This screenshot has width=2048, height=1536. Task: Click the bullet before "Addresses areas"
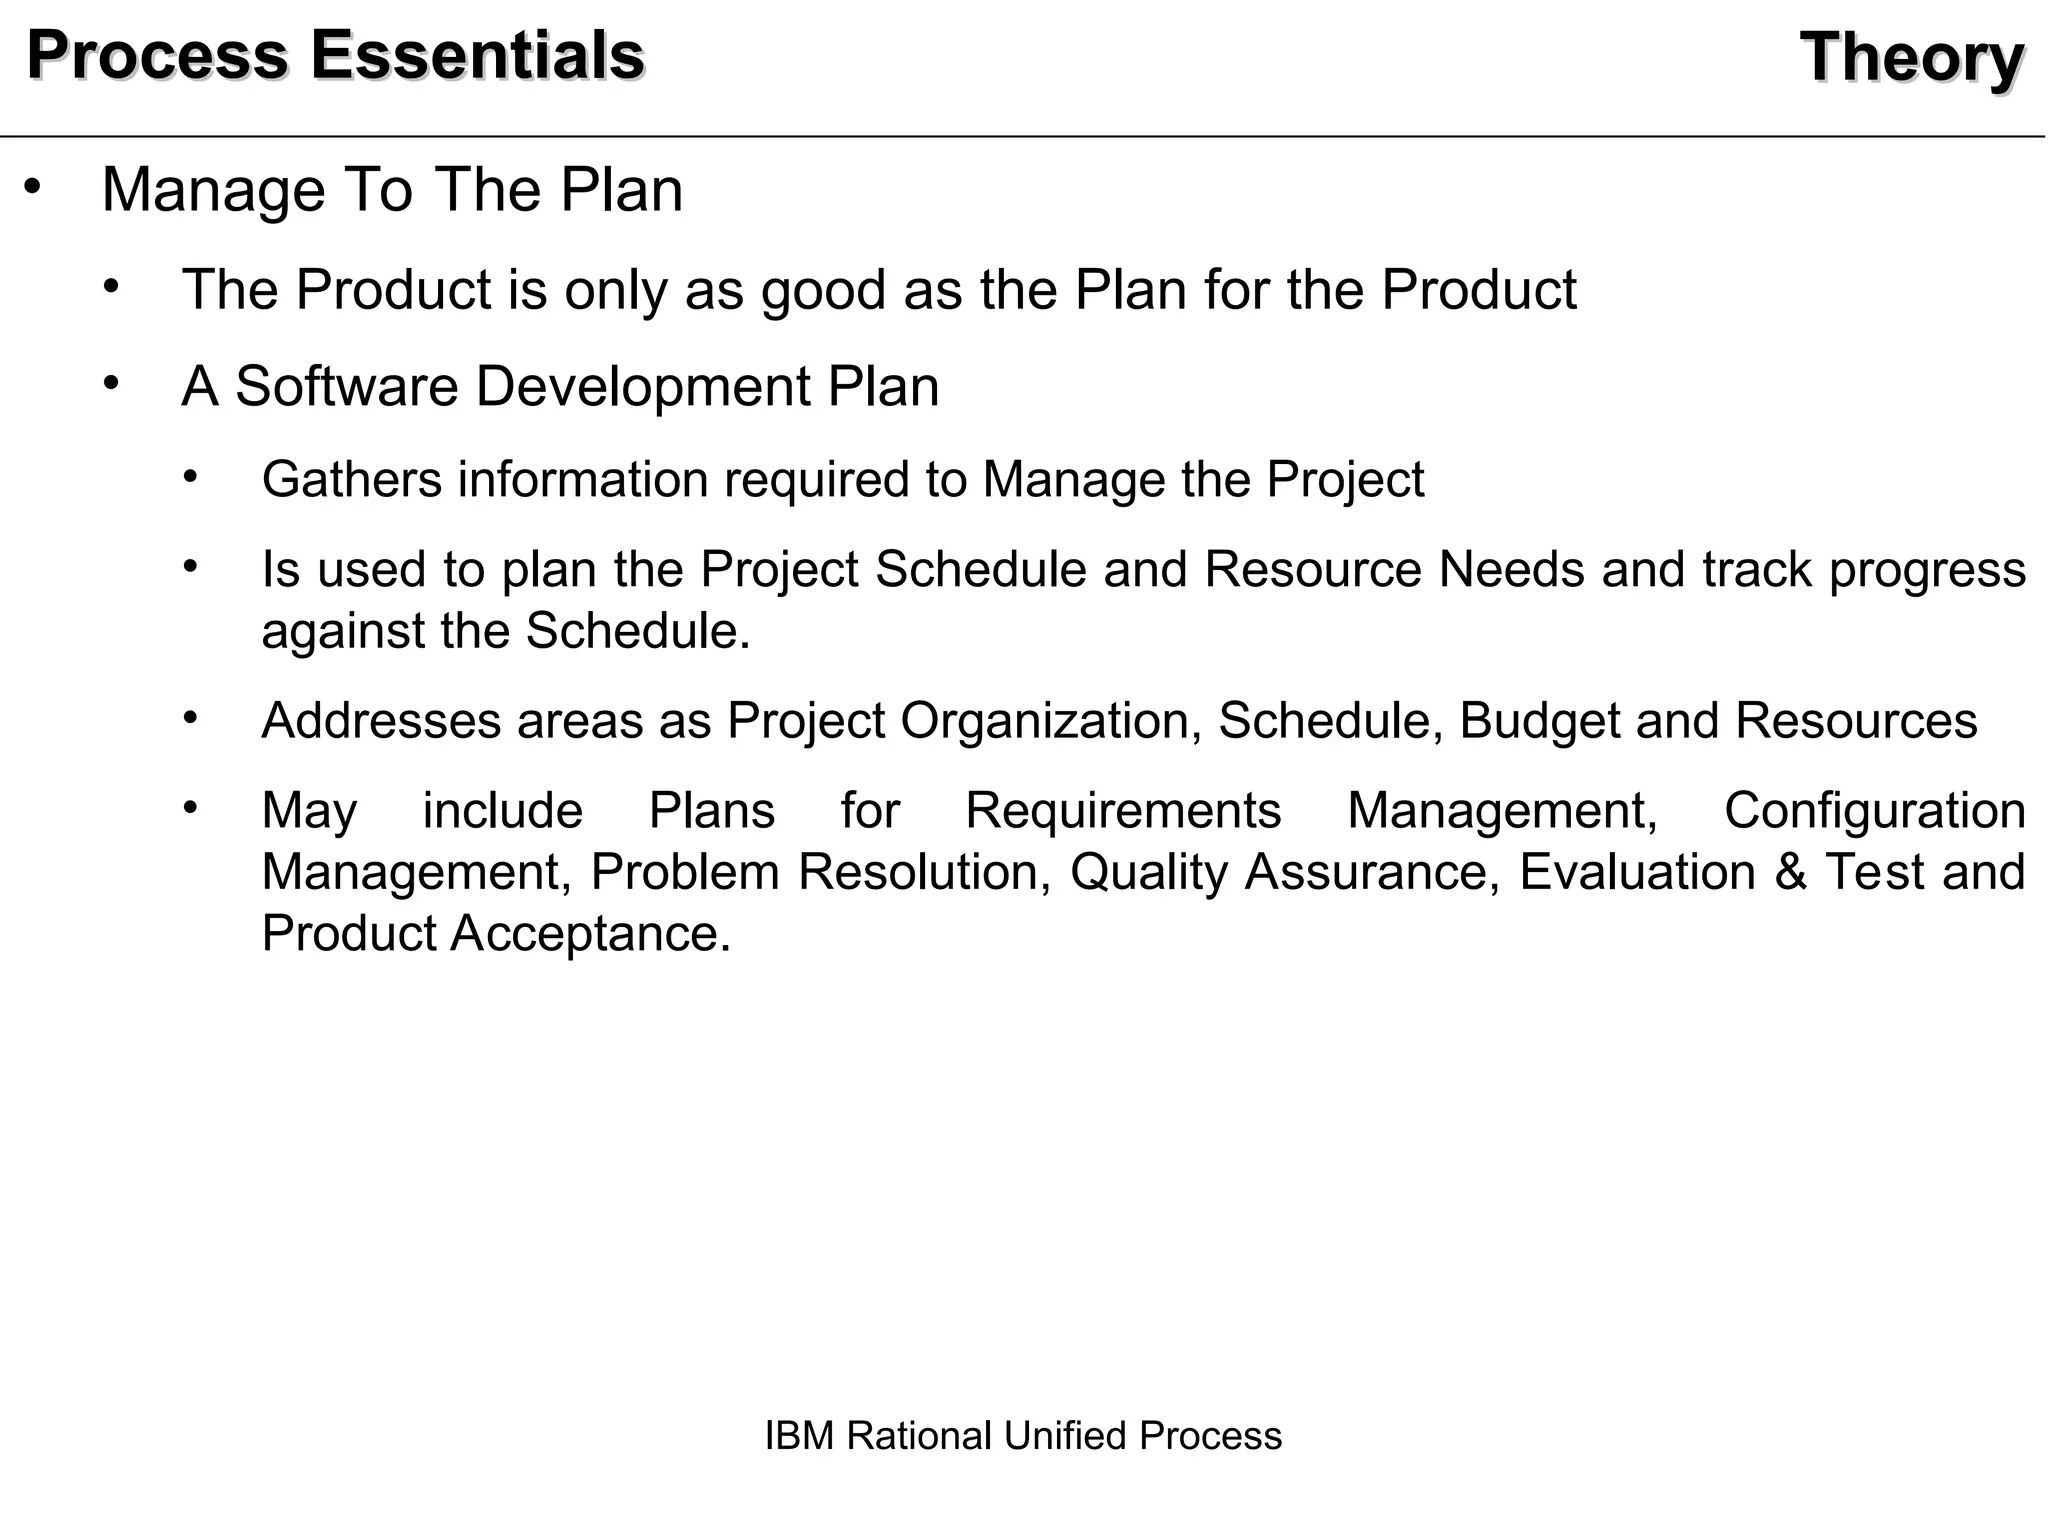[191, 717]
